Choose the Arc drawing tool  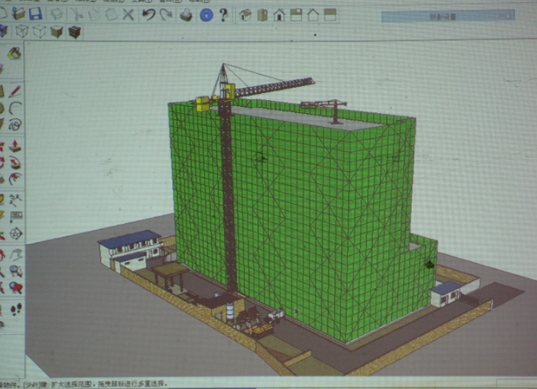click(15, 108)
